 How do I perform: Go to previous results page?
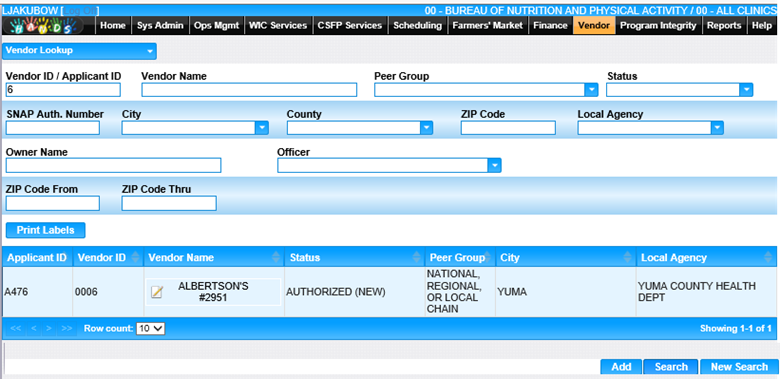tap(33, 328)
